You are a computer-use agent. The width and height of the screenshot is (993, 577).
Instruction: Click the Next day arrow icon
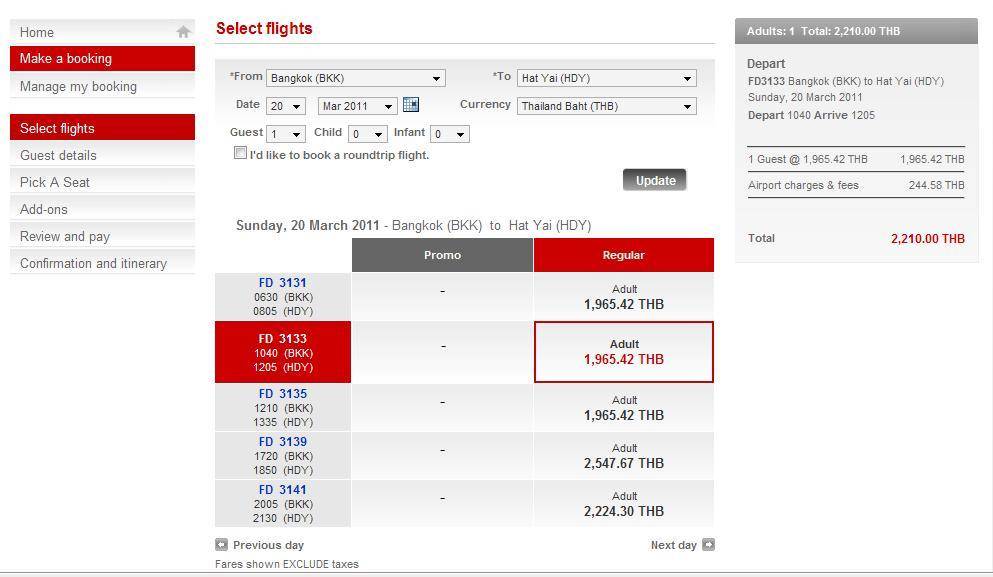tap(708, 545)
